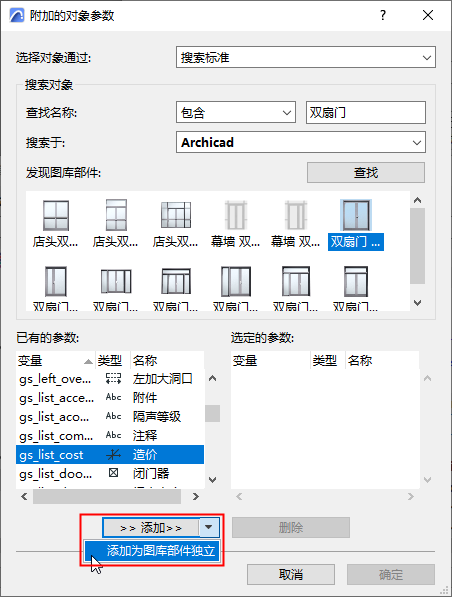This screenshot has height=597, width=452.
Task: Click the Abc type icon beside 附件
Action: point(113,397)
